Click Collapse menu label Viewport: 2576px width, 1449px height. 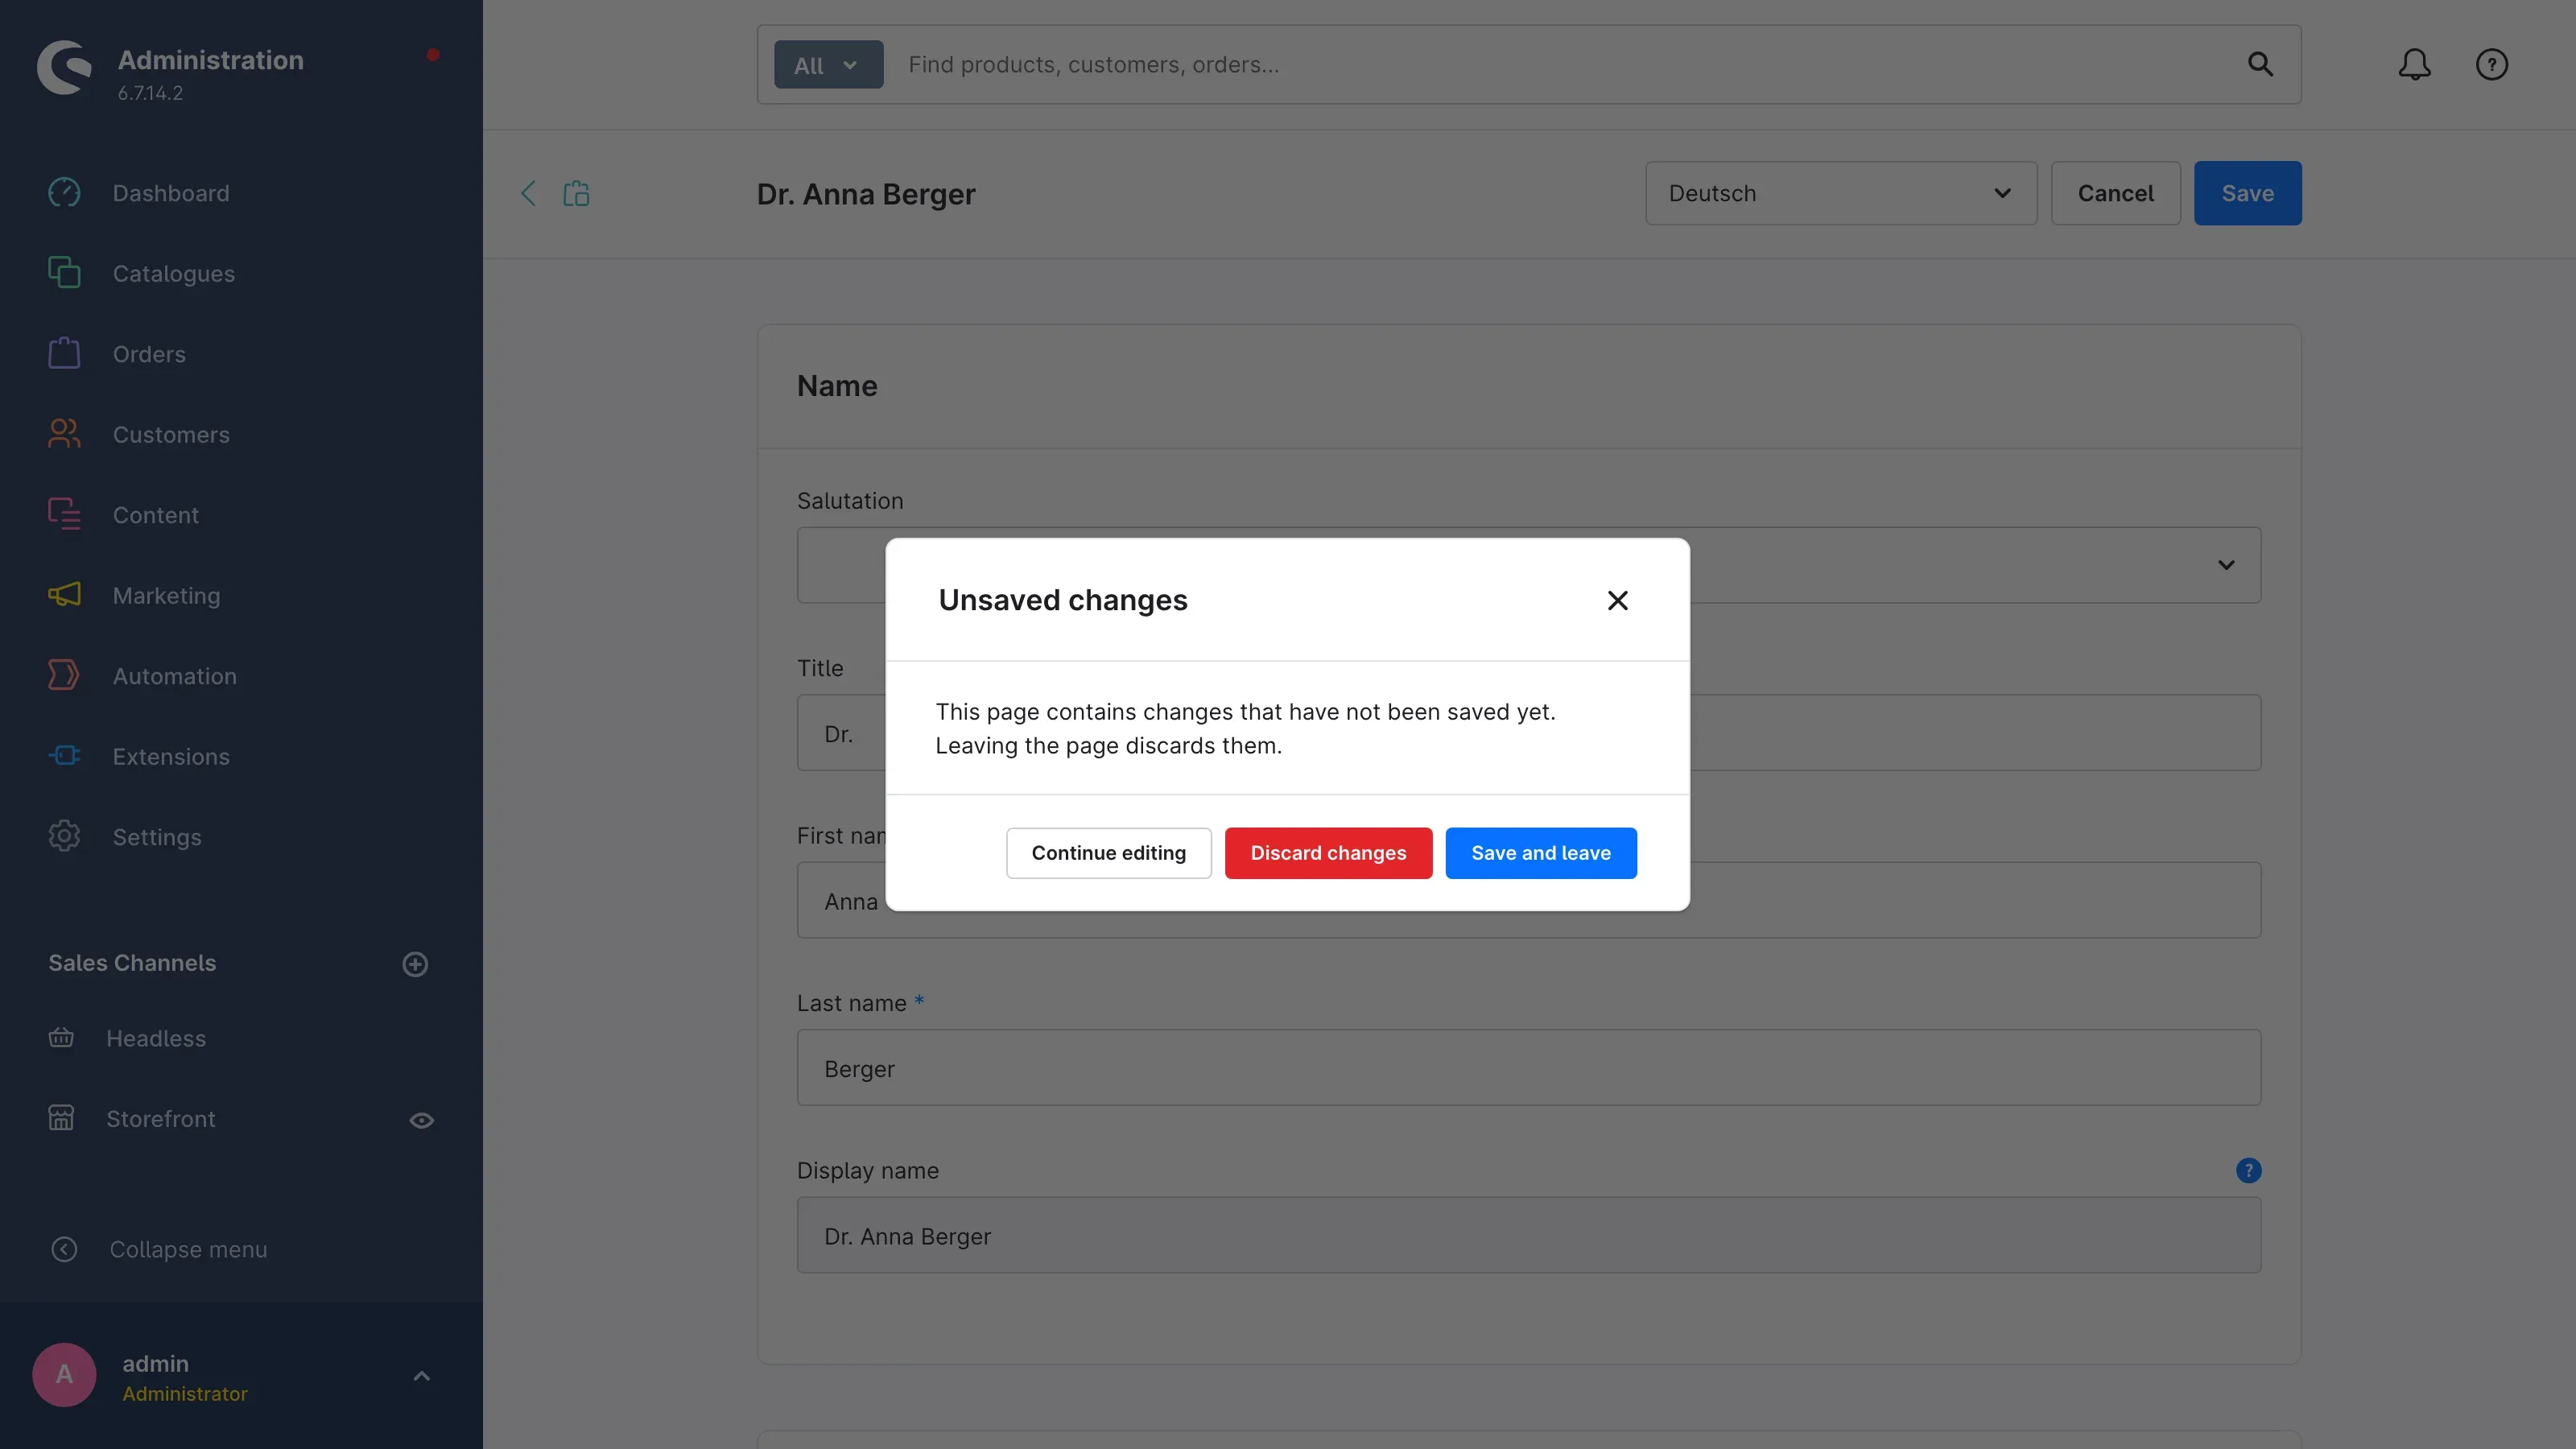[188, 1249]
